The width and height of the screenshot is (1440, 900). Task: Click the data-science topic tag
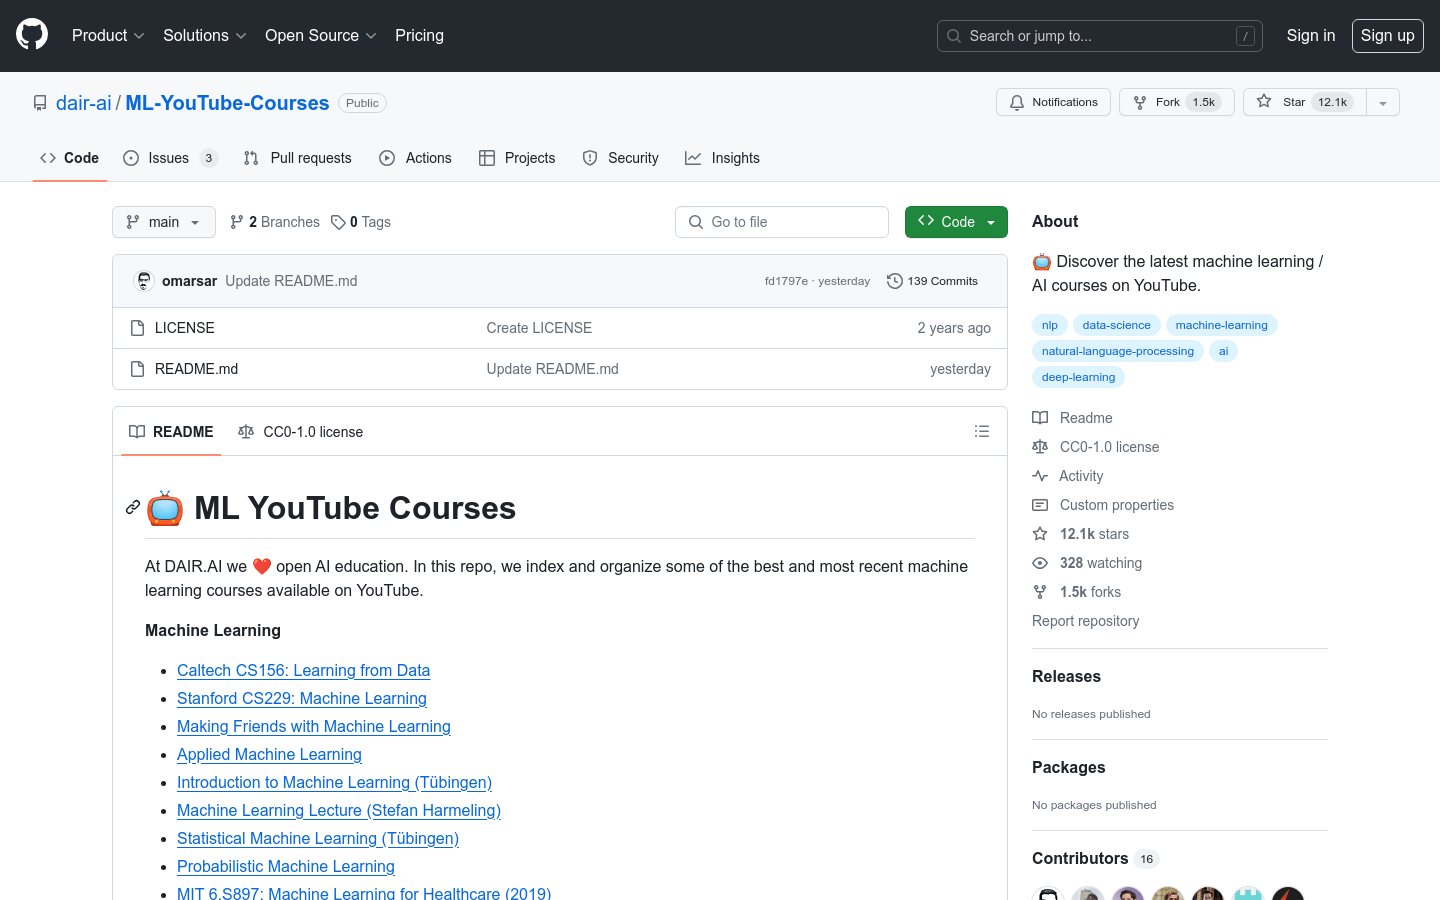pos(1117,325)
